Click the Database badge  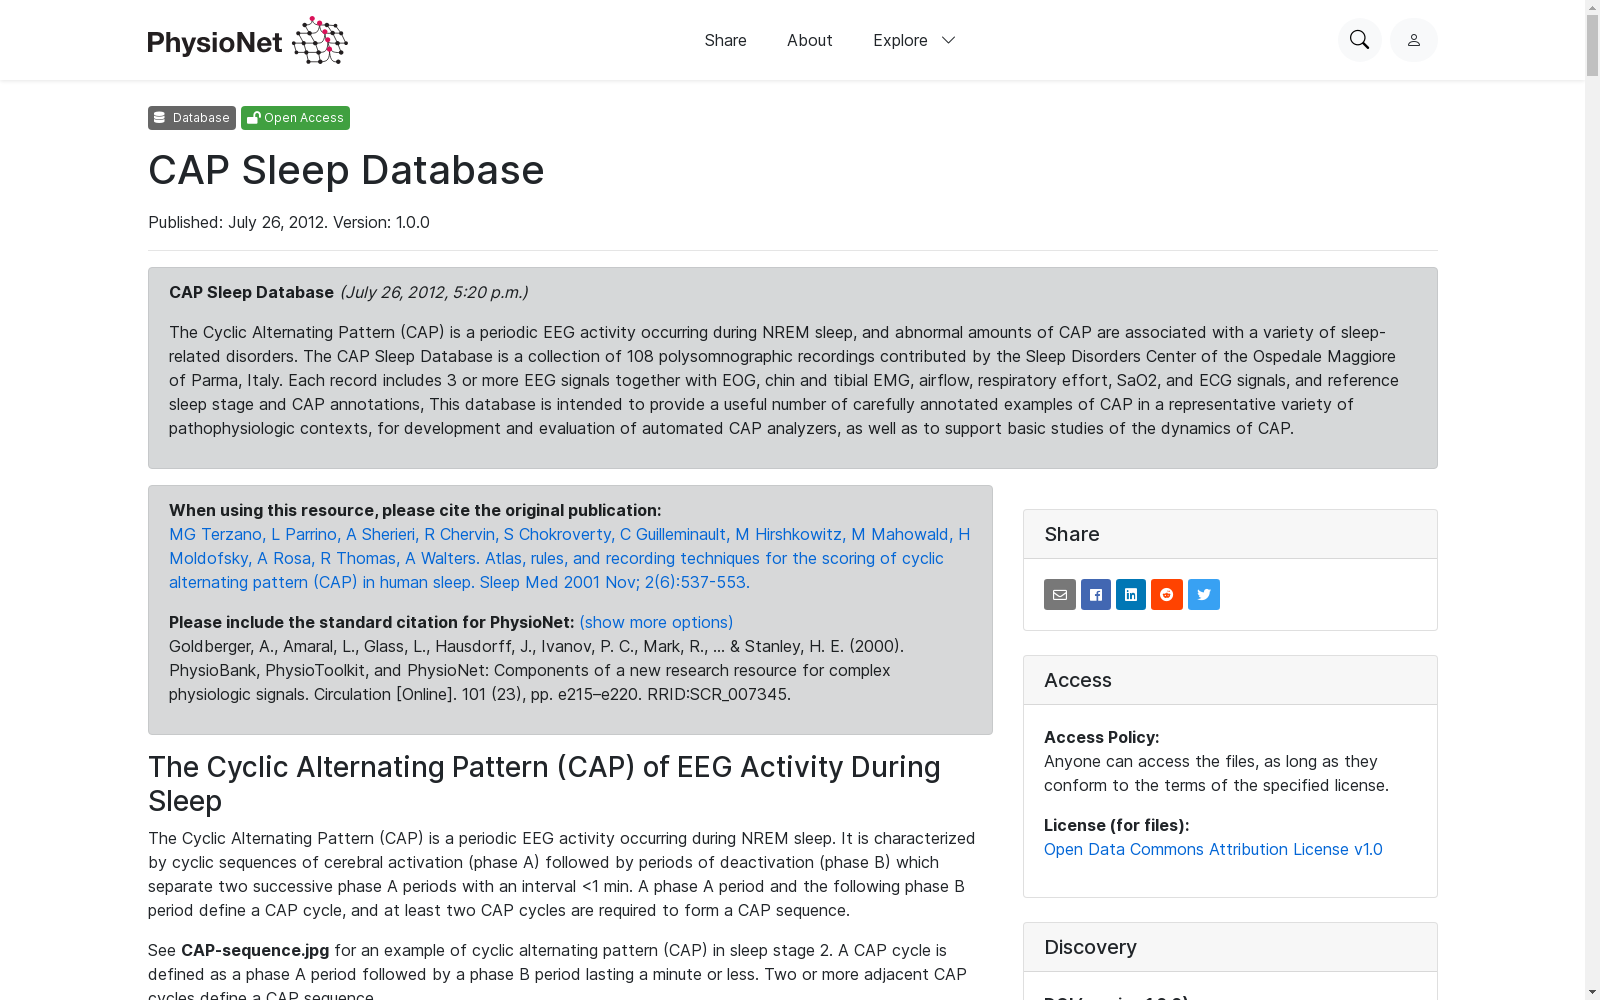[192, 118]
